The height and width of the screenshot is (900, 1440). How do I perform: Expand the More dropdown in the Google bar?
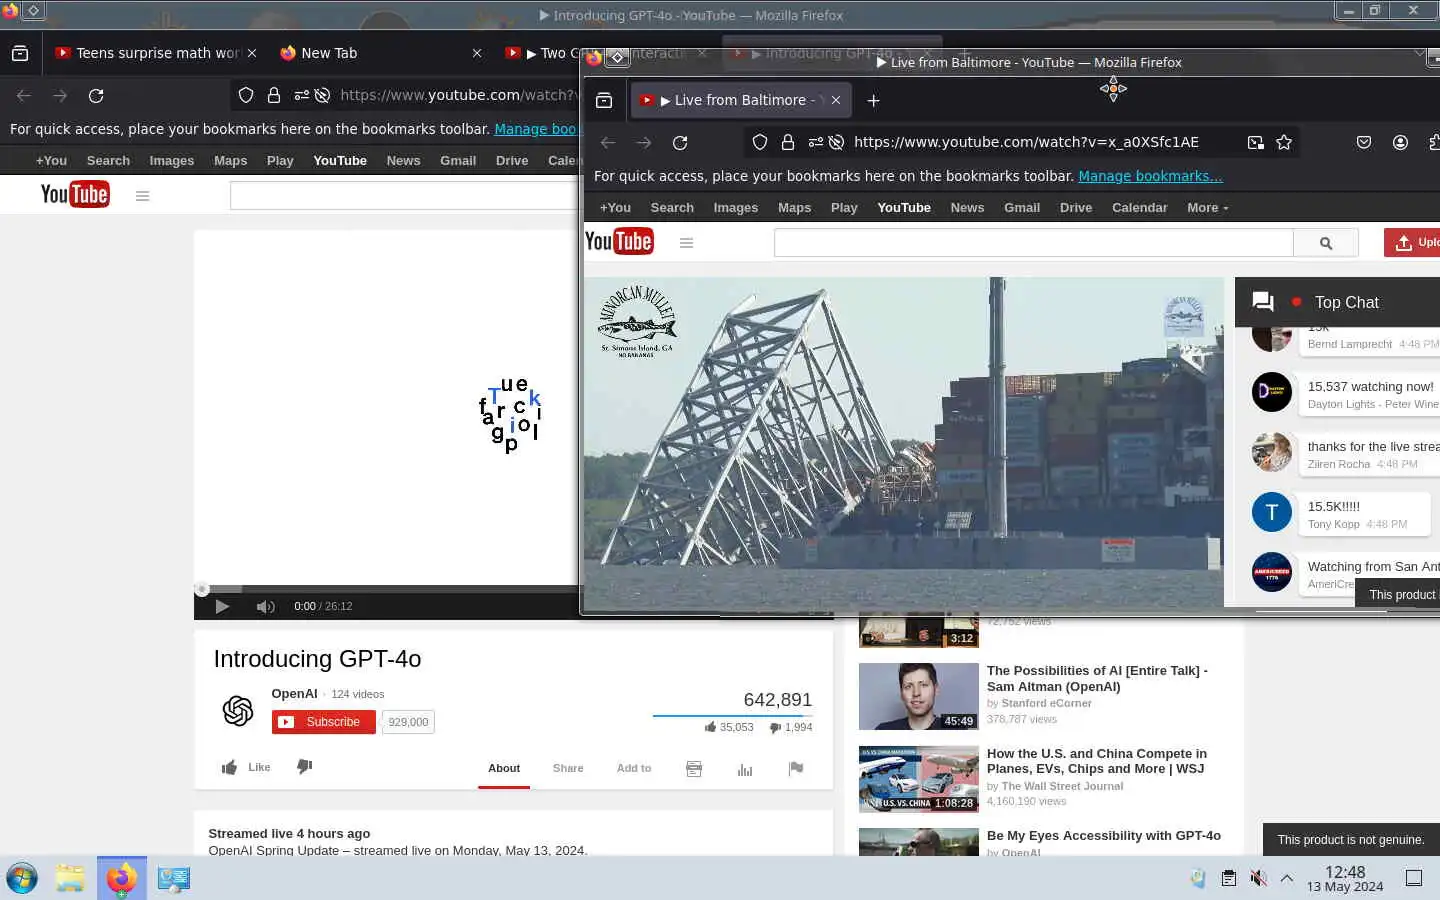point(1207,207)
